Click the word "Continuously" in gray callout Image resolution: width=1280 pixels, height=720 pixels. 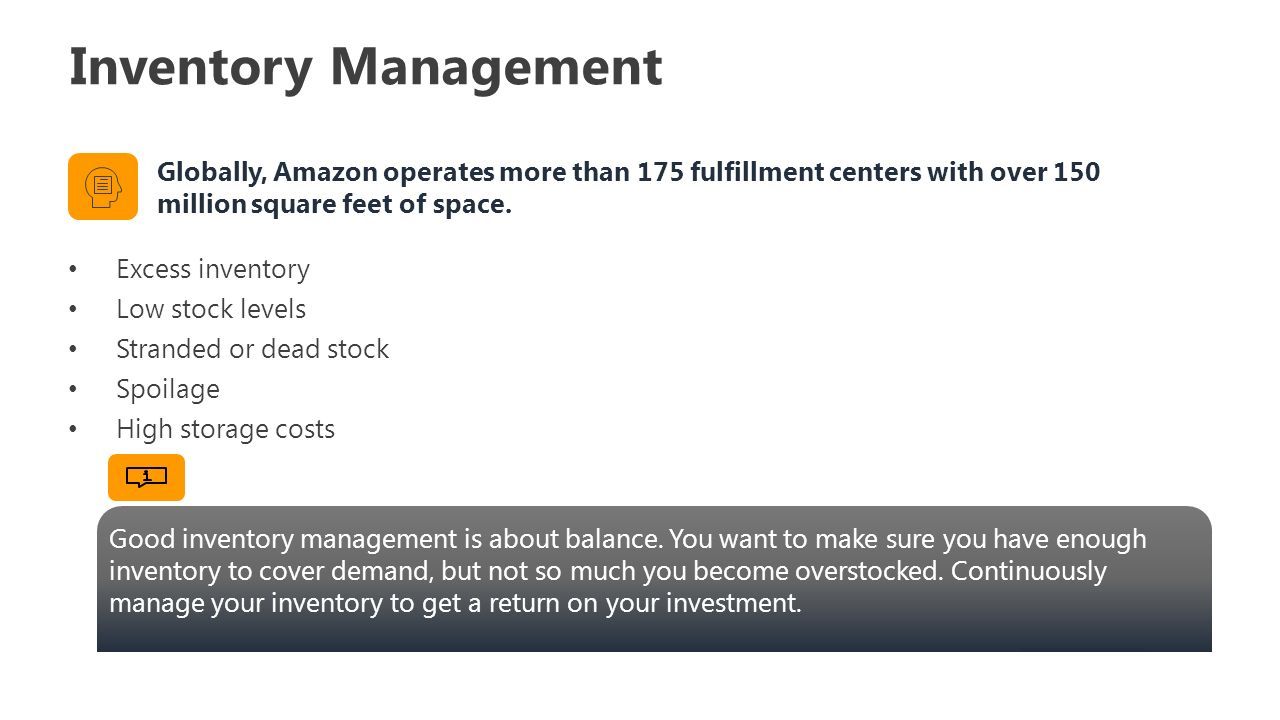point(1029,571)
